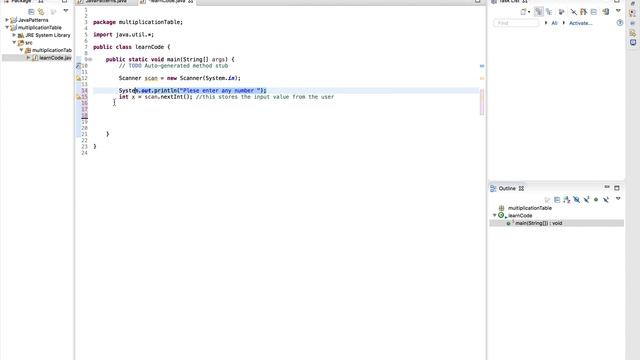Viewport: 640px width, 360px height.
Task: Click Collapse All in Outline toolbar
Action: 557,200
